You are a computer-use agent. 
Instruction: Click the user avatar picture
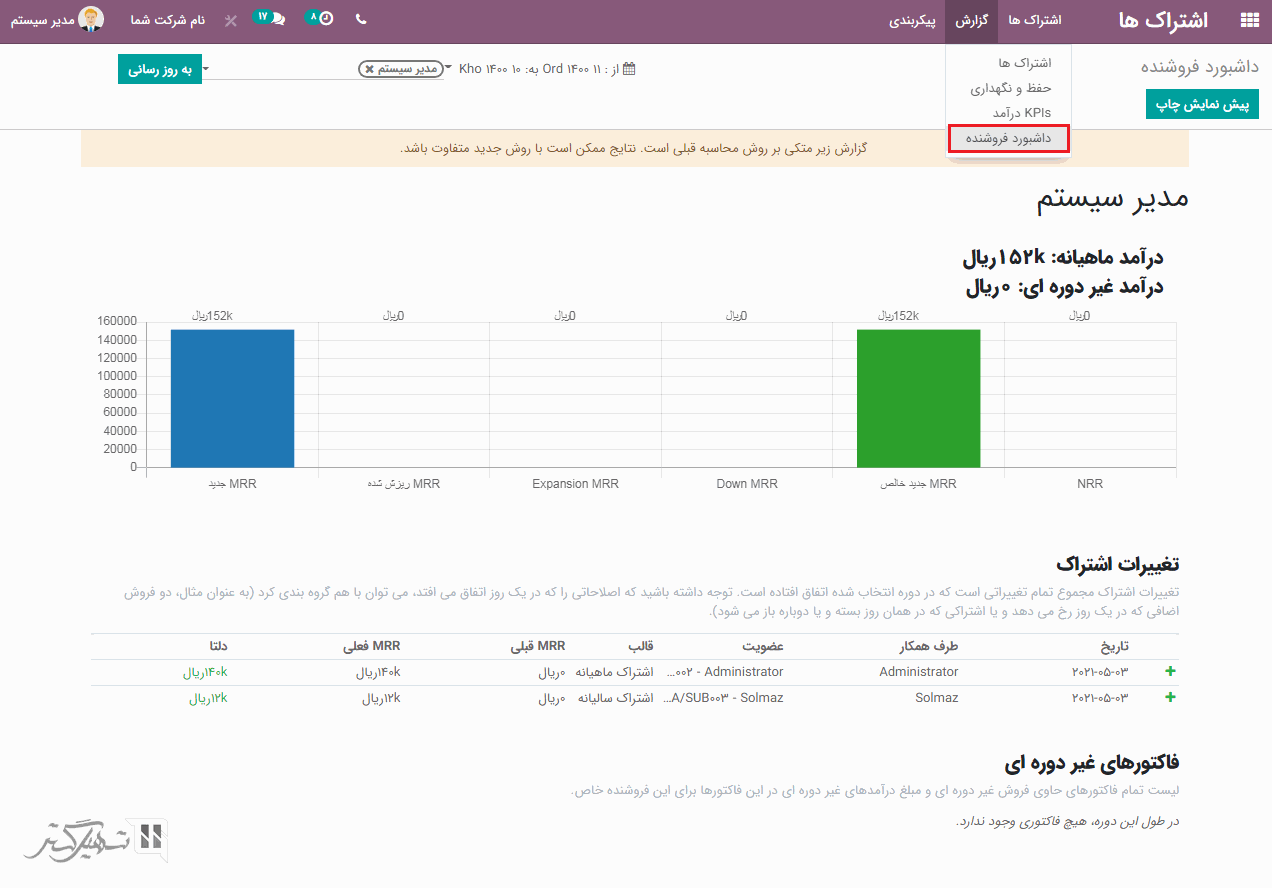click(92, 19)
